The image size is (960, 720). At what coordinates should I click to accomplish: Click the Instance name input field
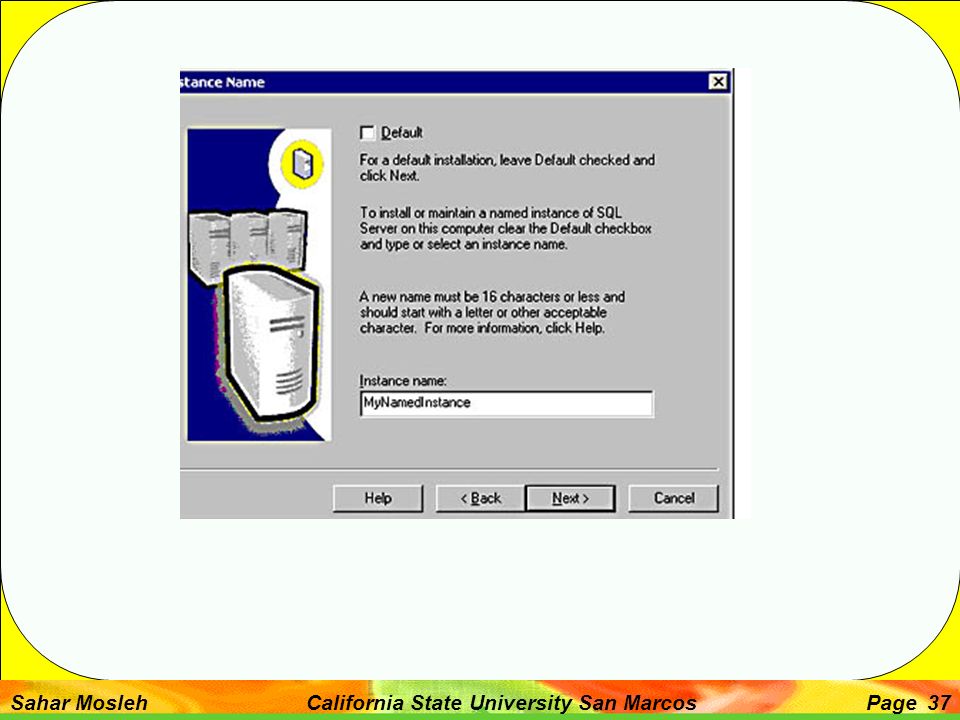507,404
